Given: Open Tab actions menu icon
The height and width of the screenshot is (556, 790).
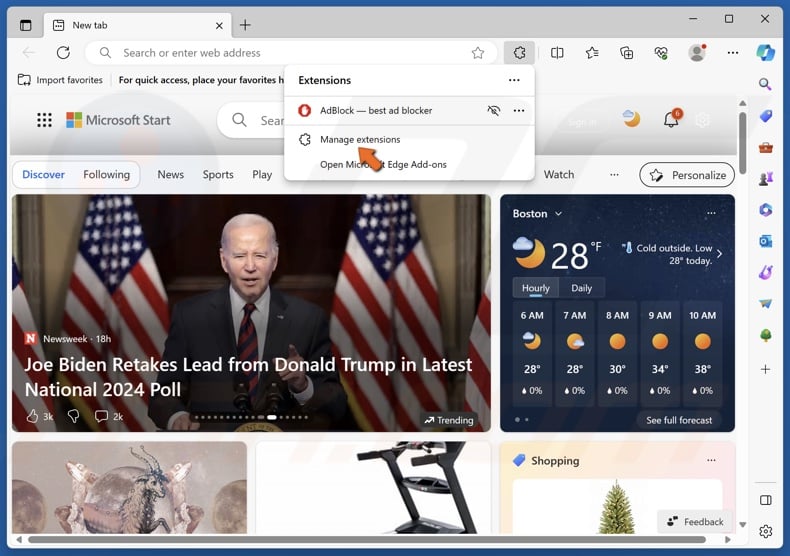Looking at the screenshot, I should click(x=25, y=25).
